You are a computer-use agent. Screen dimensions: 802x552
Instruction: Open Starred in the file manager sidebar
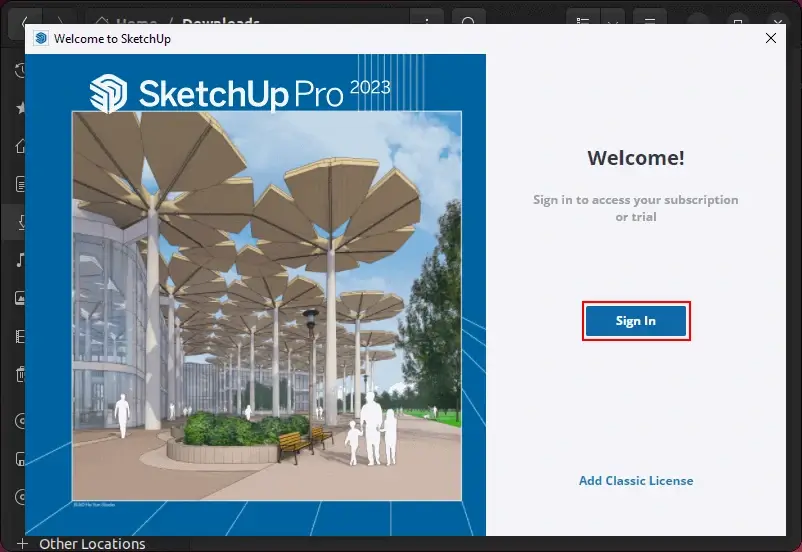click(x=20, y=108)
